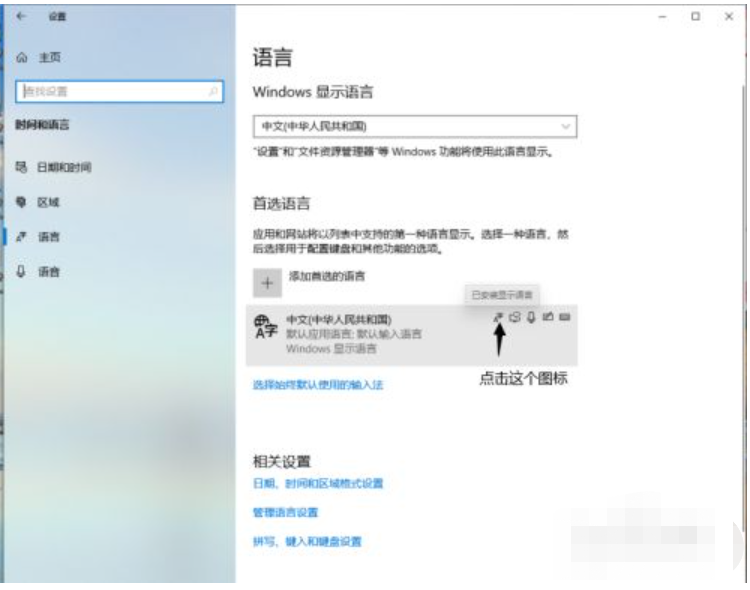Open 管理语言设置 link

tap(286, 512)
